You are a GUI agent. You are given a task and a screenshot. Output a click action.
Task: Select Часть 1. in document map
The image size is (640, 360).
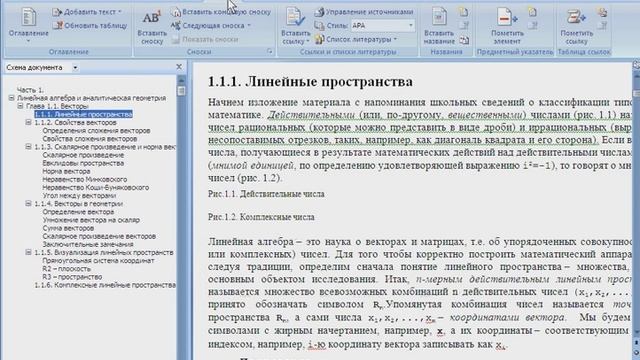click(30, 90)
